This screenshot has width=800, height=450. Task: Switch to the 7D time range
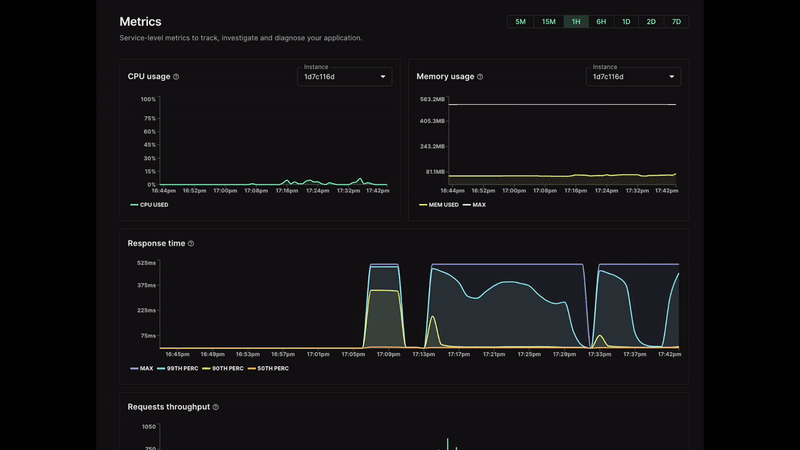pyautogui.click(x=676, y=21)
